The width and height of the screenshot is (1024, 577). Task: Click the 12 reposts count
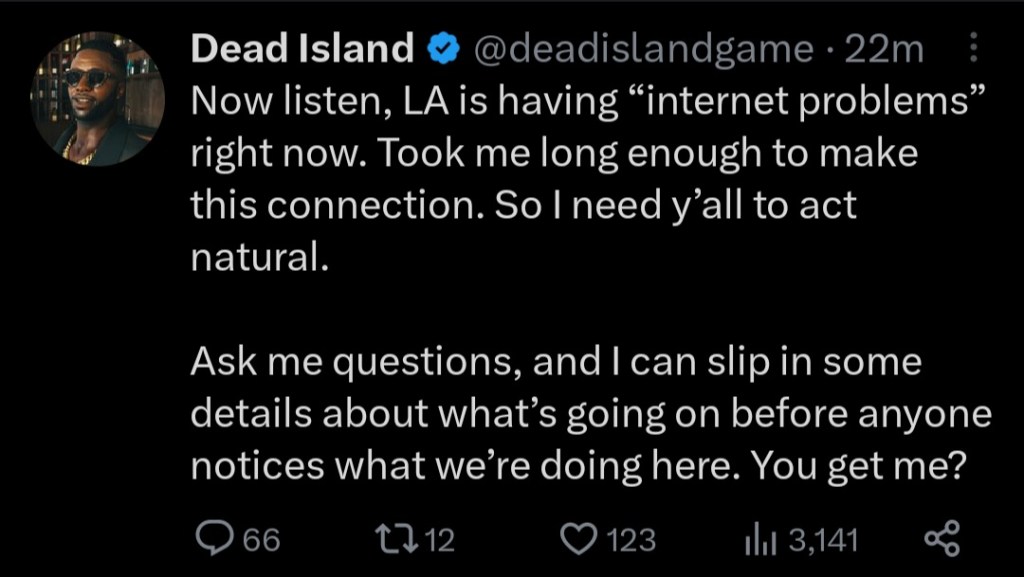tap(439, 541)
